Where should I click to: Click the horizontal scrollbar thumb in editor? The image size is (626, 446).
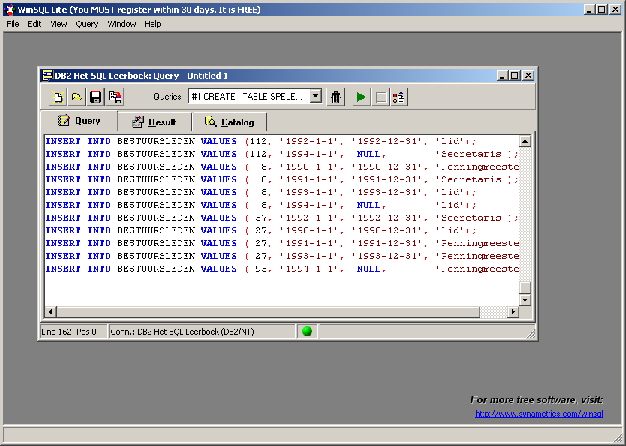pyautogui.click(x=268, y=311)
